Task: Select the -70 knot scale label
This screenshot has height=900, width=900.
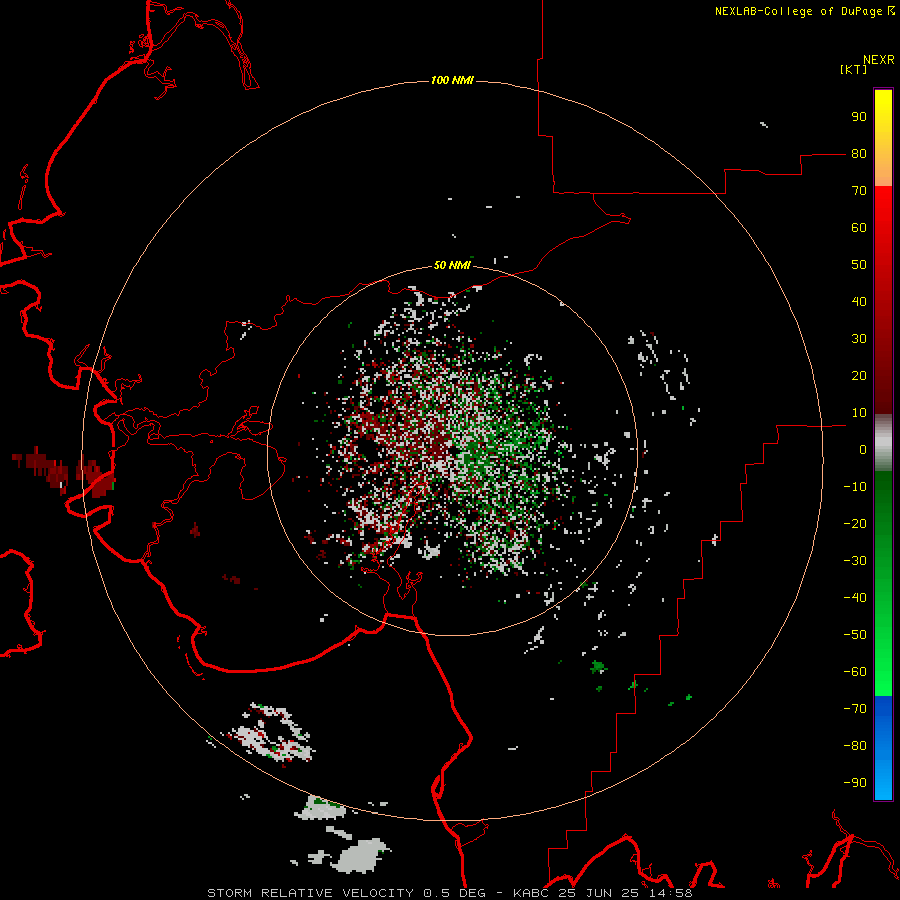Action: [855, 709]
